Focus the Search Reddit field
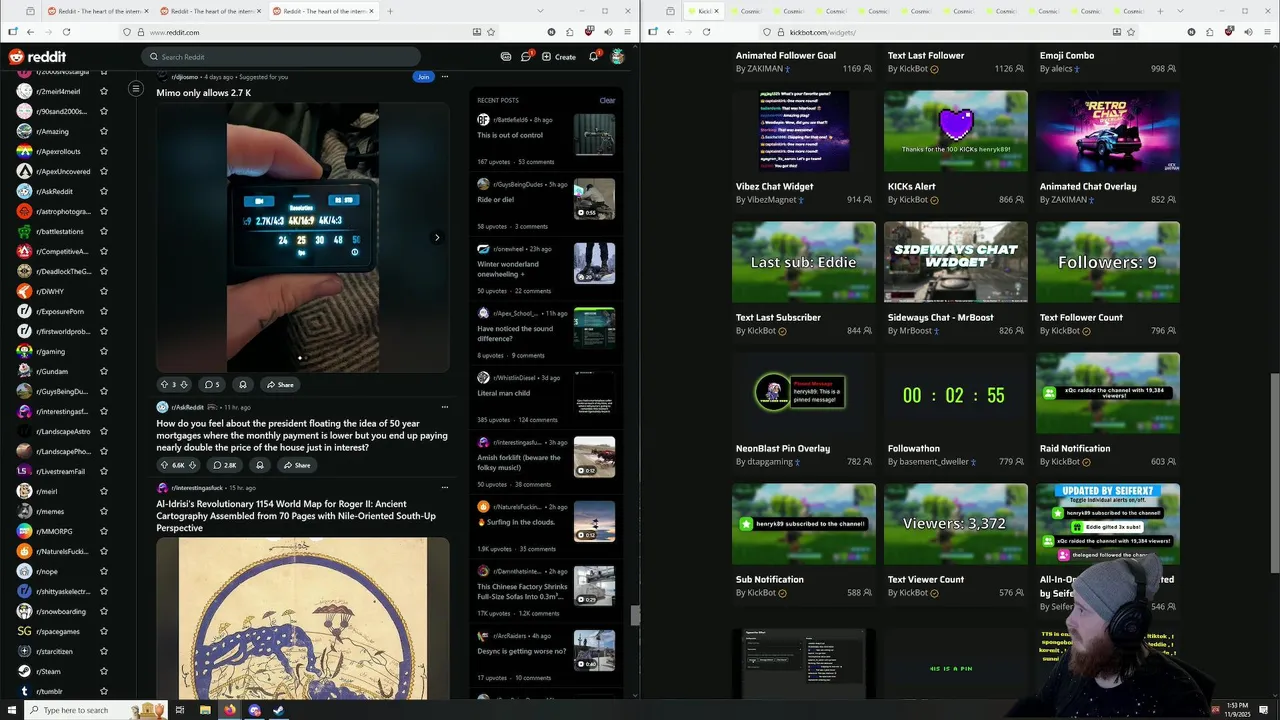The image size is (1280, 720). click(280, 57)
